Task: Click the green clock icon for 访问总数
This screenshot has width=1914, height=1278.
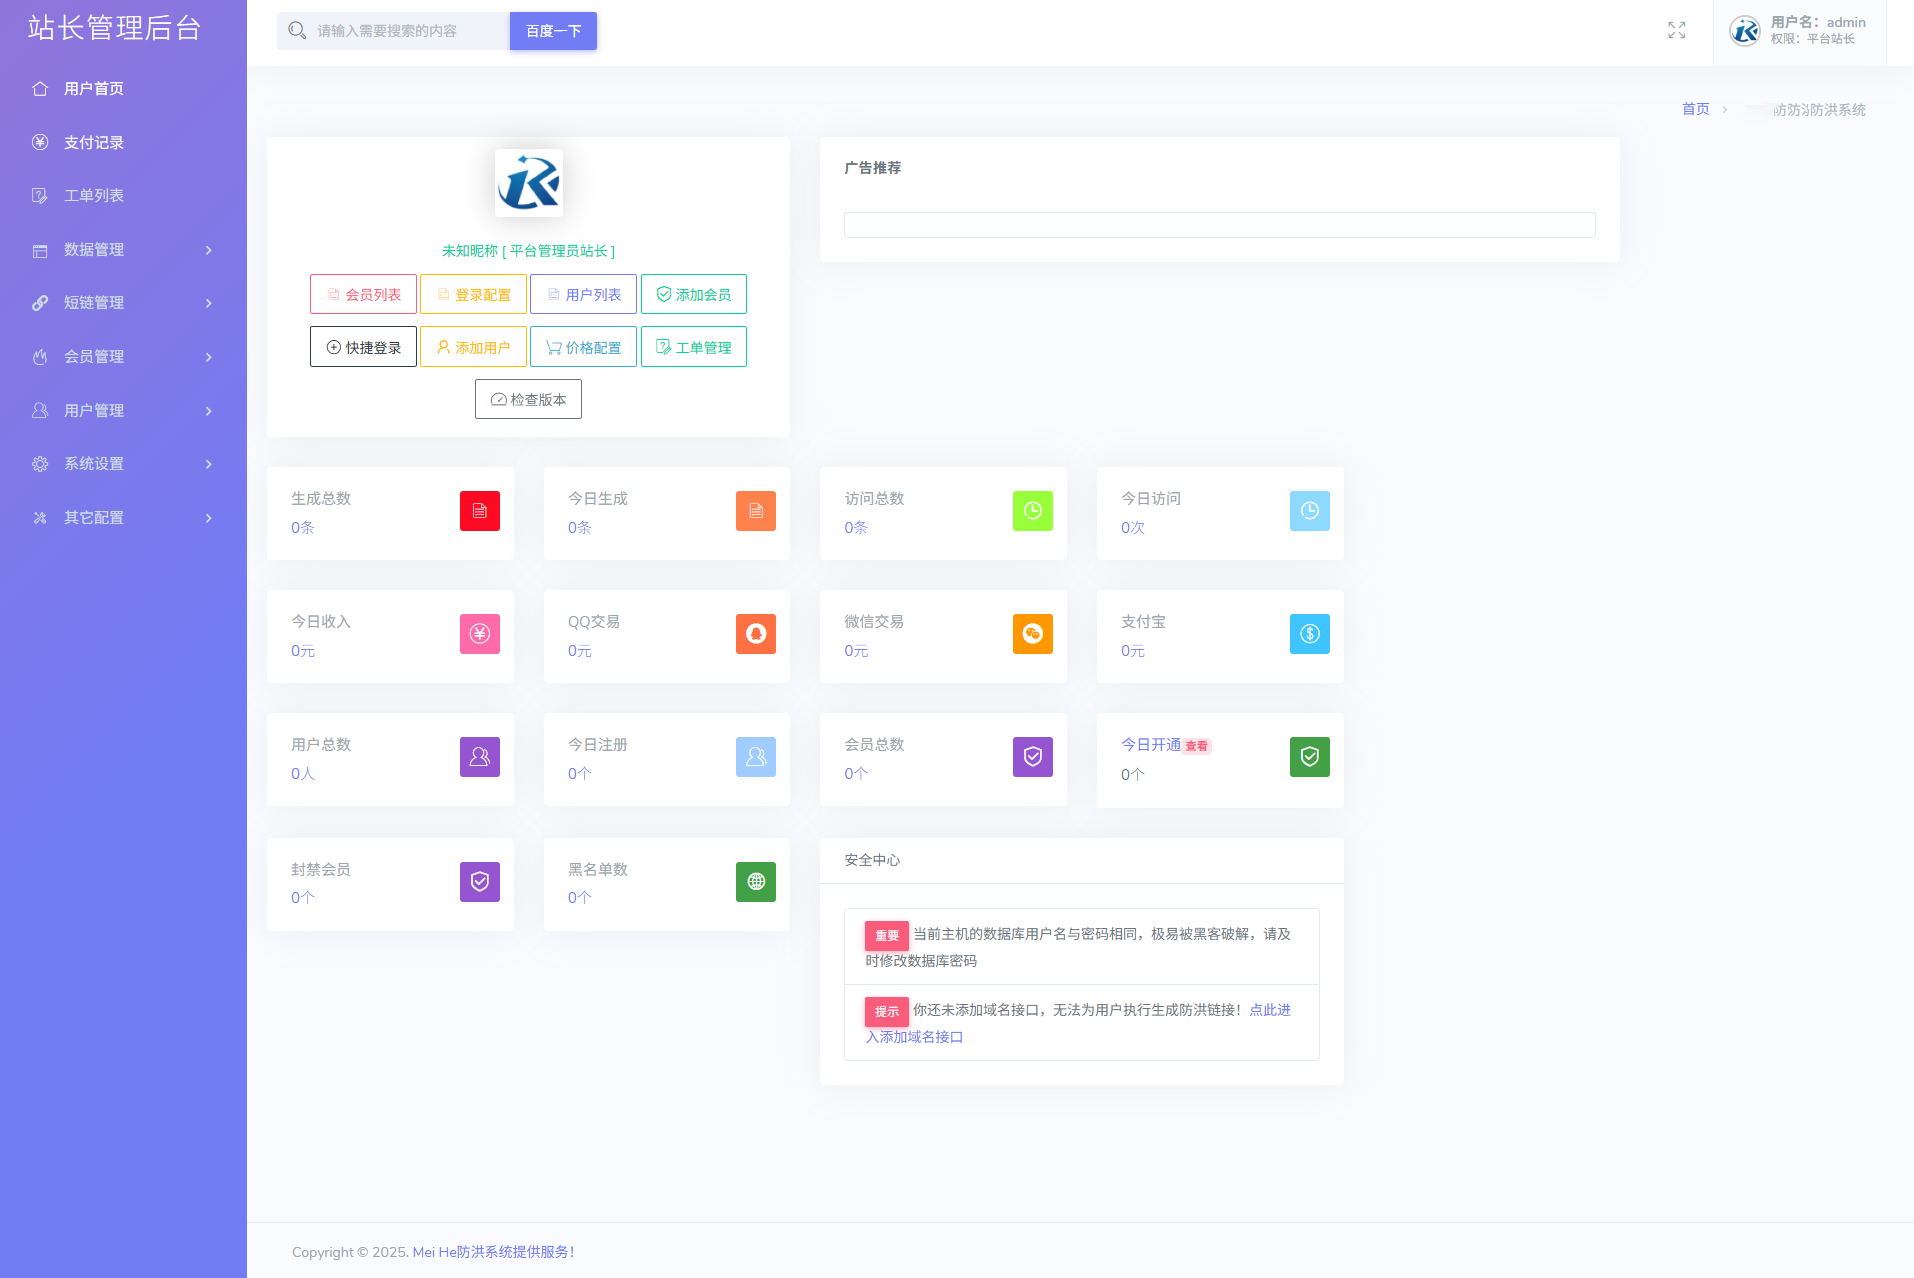Action: 1032,511
